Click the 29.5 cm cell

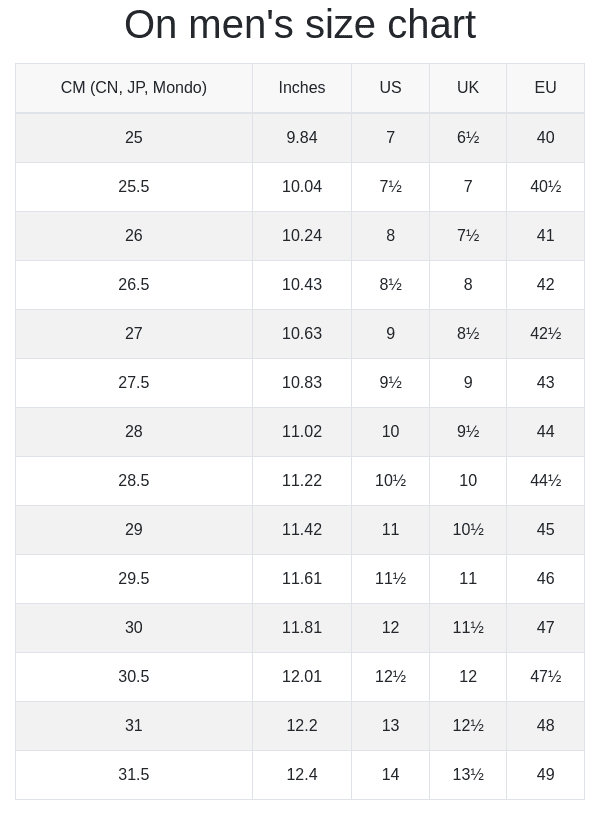click(x=134, y=579)
